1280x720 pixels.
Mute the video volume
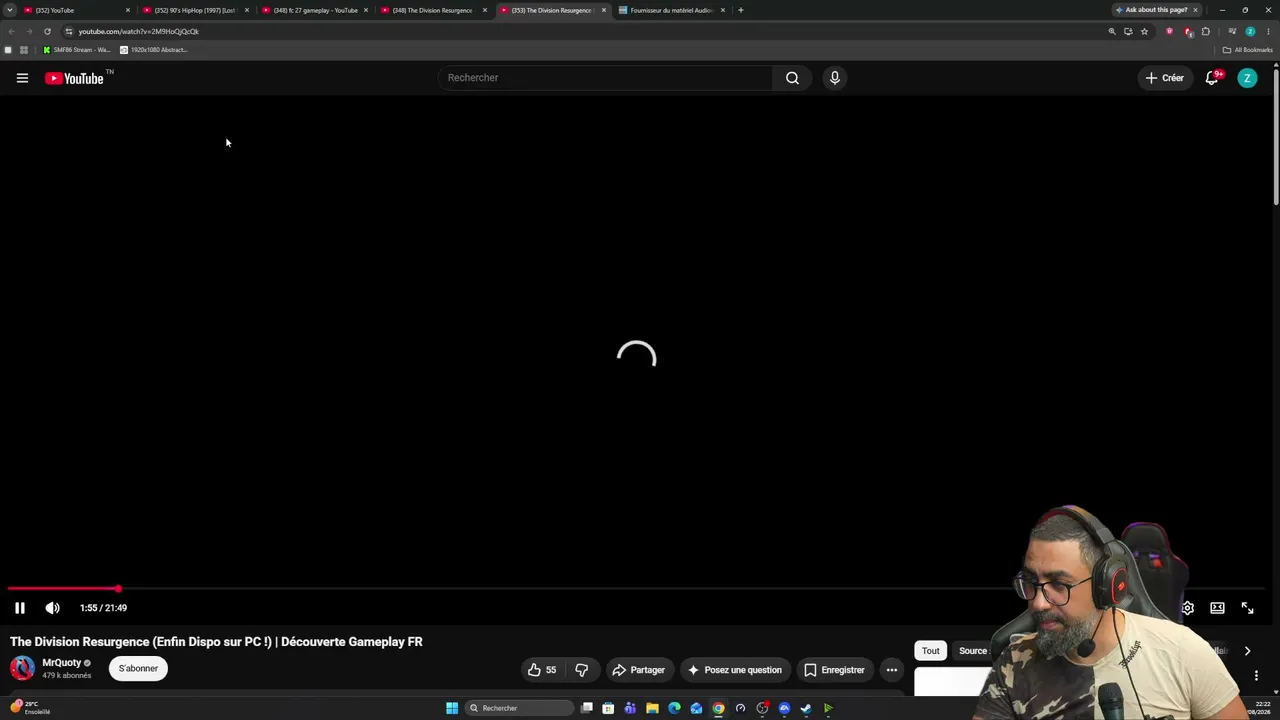pos(52,608)
